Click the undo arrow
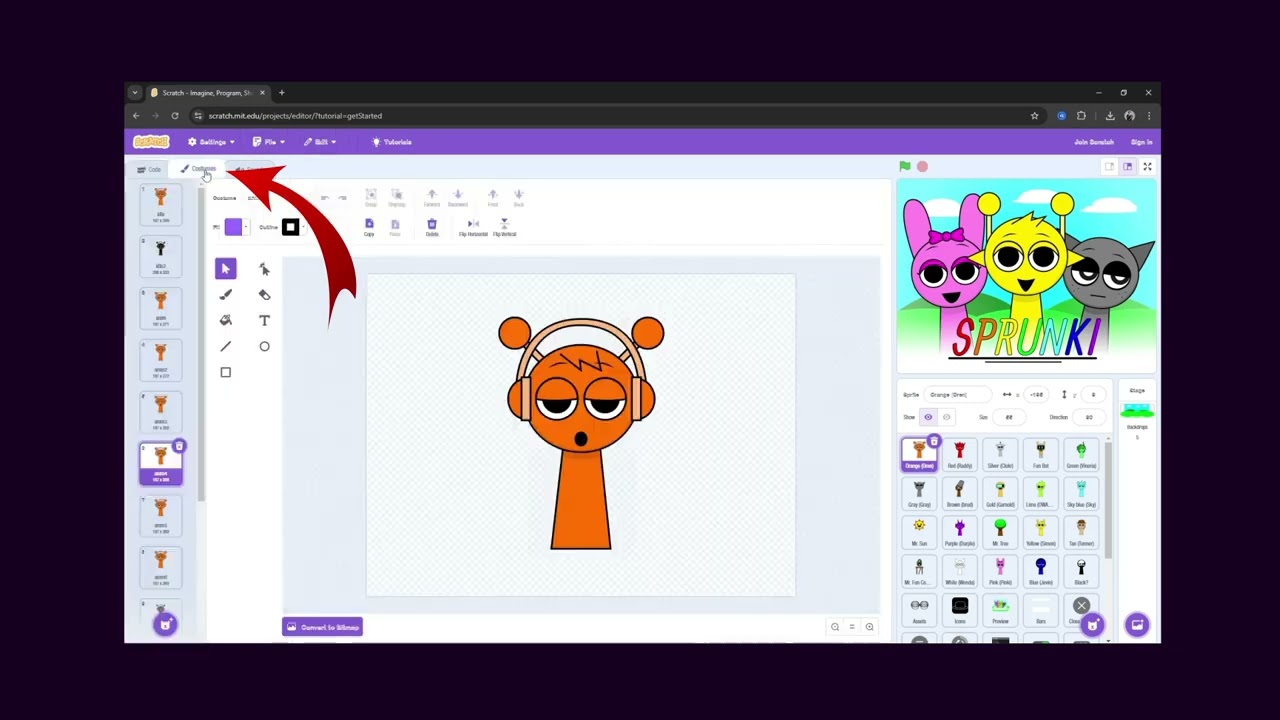This screenshot has height=720, width=1280. pos(324,198)
